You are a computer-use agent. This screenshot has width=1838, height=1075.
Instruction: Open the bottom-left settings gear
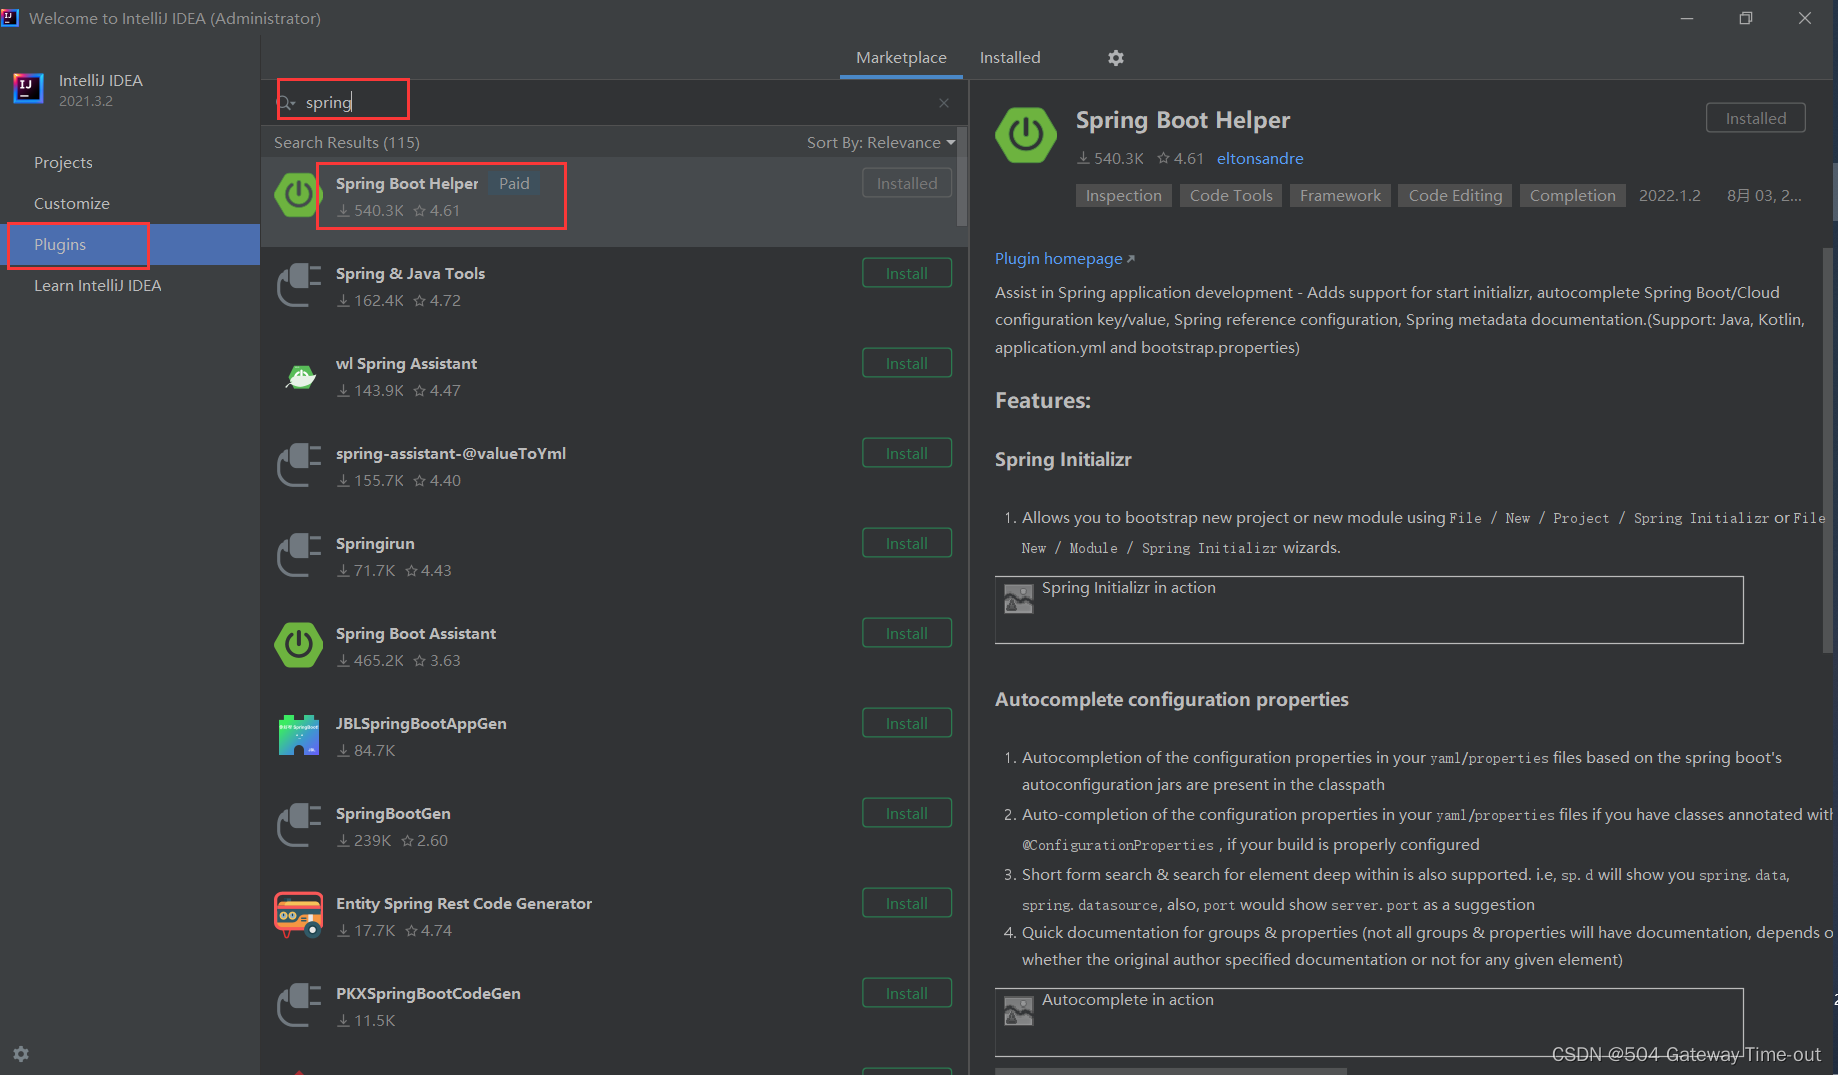pyautogui.click(x=21, y=1054)
